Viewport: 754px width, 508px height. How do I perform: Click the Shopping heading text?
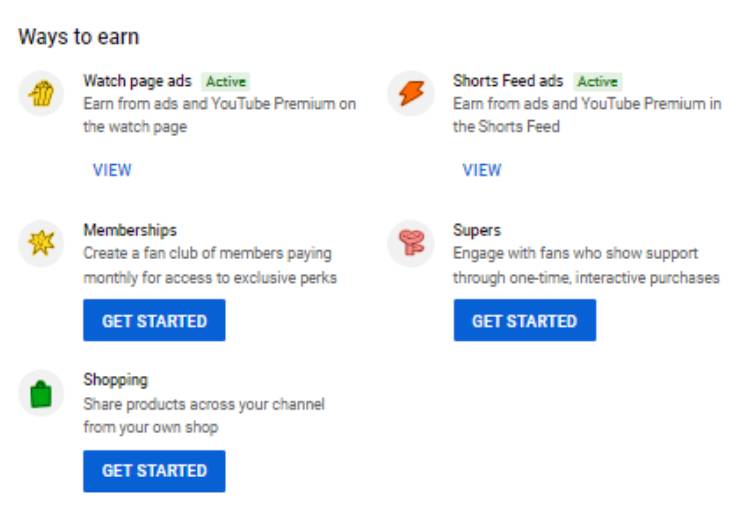[115, 380]
